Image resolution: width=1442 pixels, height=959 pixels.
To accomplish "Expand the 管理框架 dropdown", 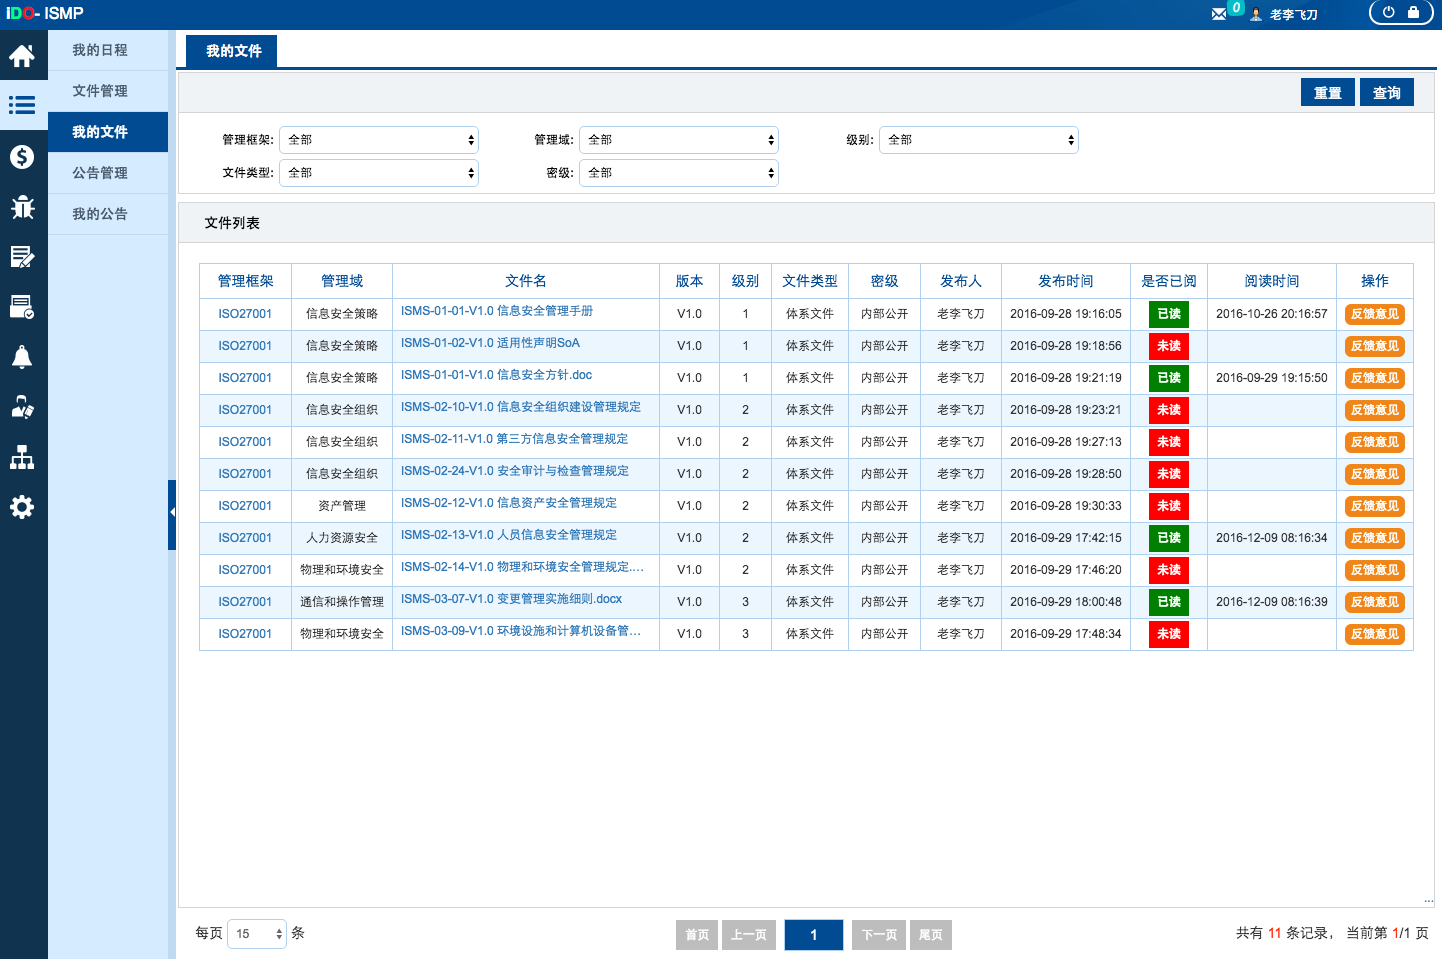I will 379,140.
